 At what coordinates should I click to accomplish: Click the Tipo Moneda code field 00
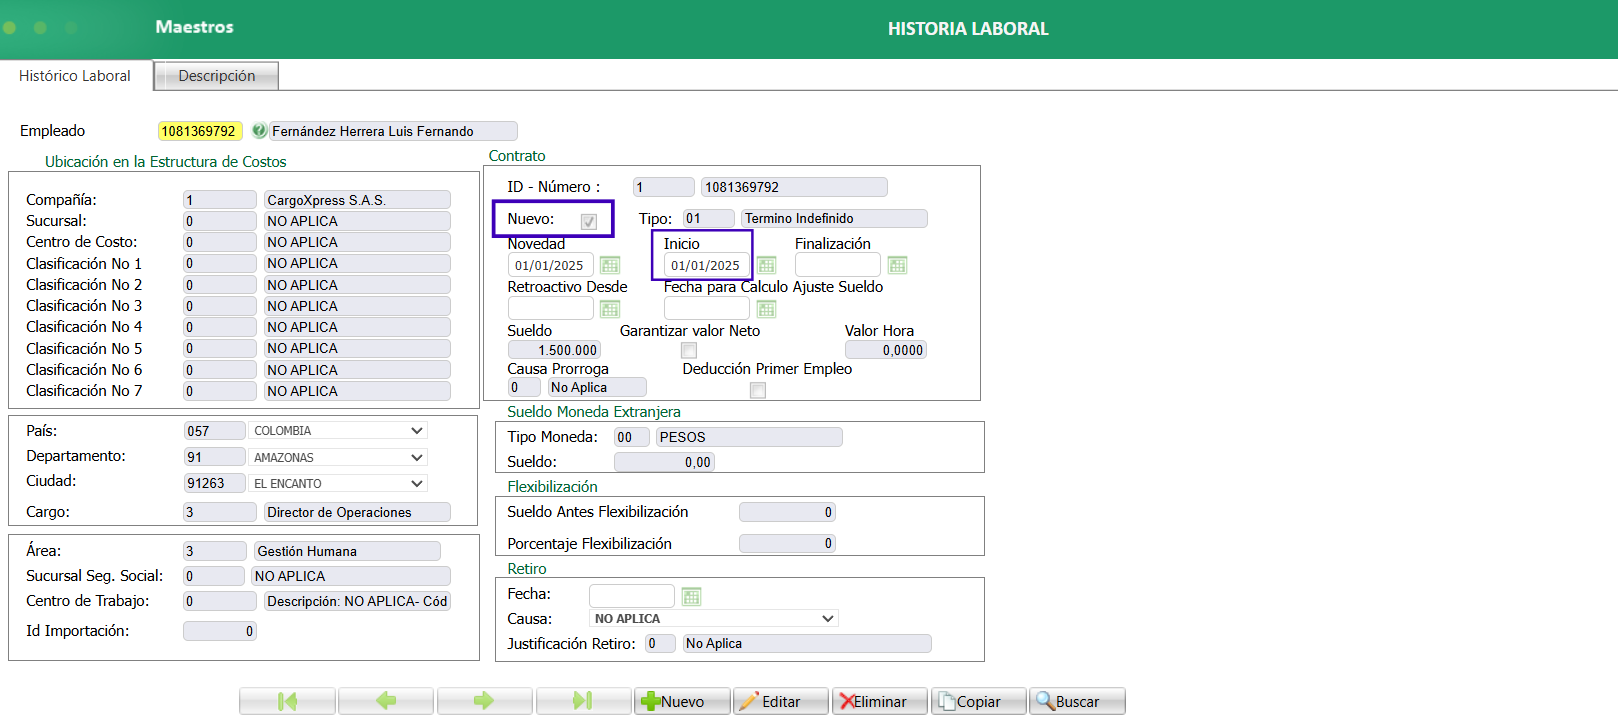tap(631, 437)
